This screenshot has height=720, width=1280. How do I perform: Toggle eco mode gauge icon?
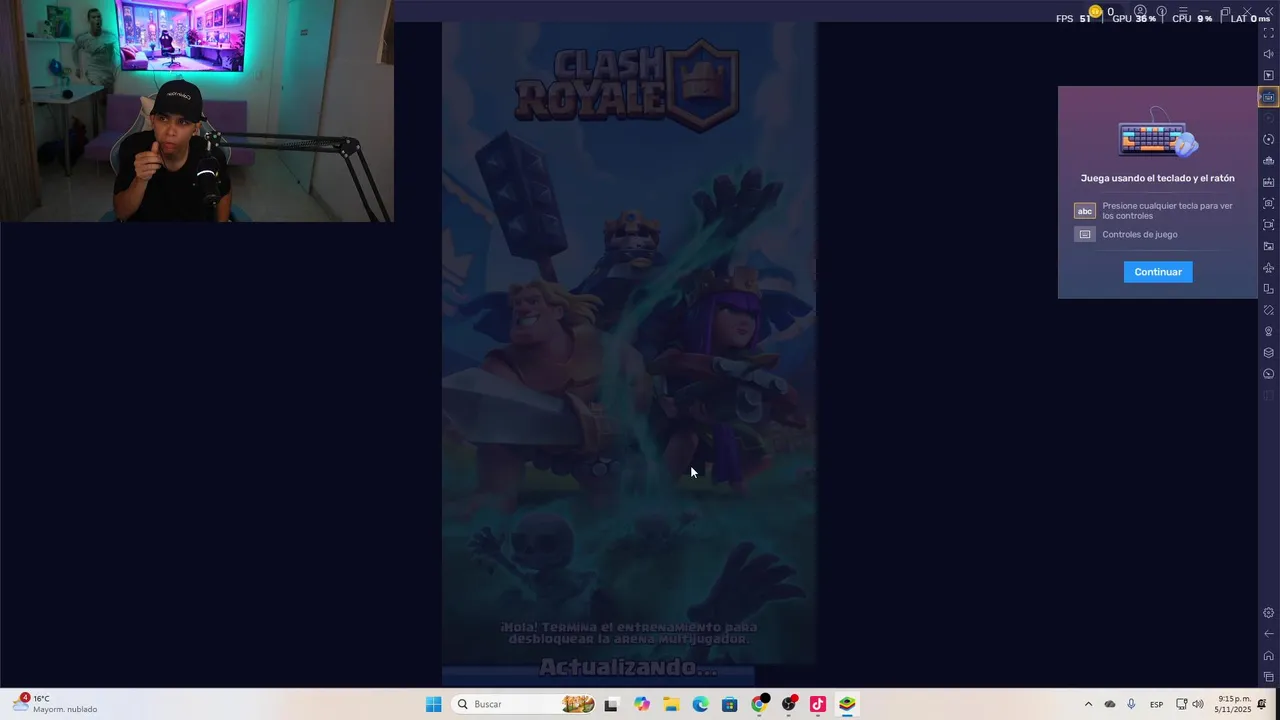tap(1268, 374)
